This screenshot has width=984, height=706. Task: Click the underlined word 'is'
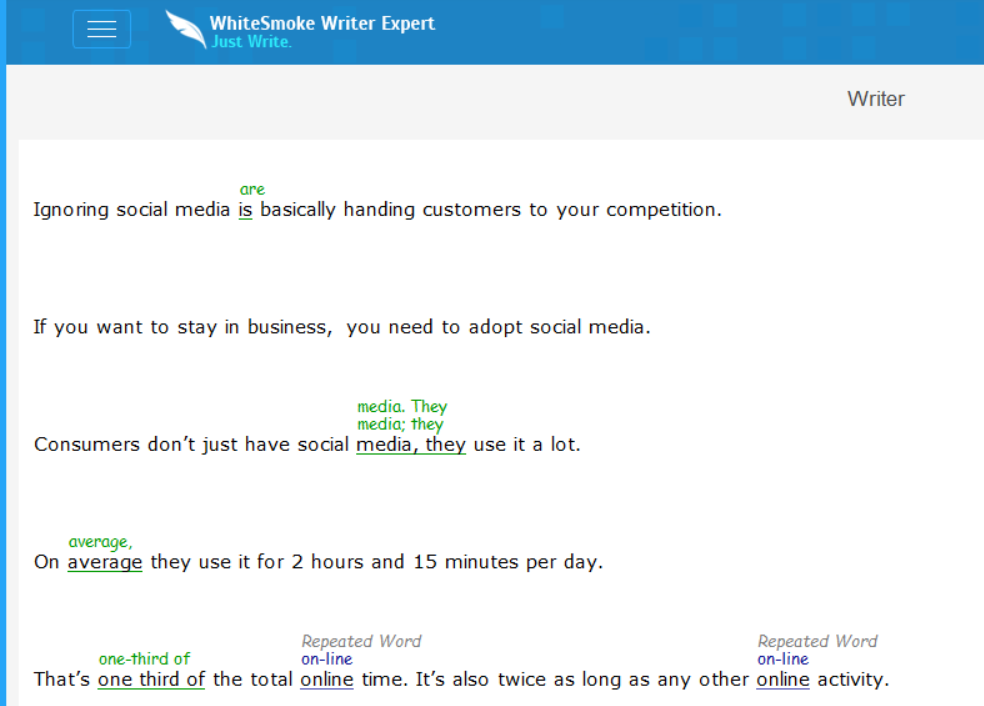tap(245, 209)
